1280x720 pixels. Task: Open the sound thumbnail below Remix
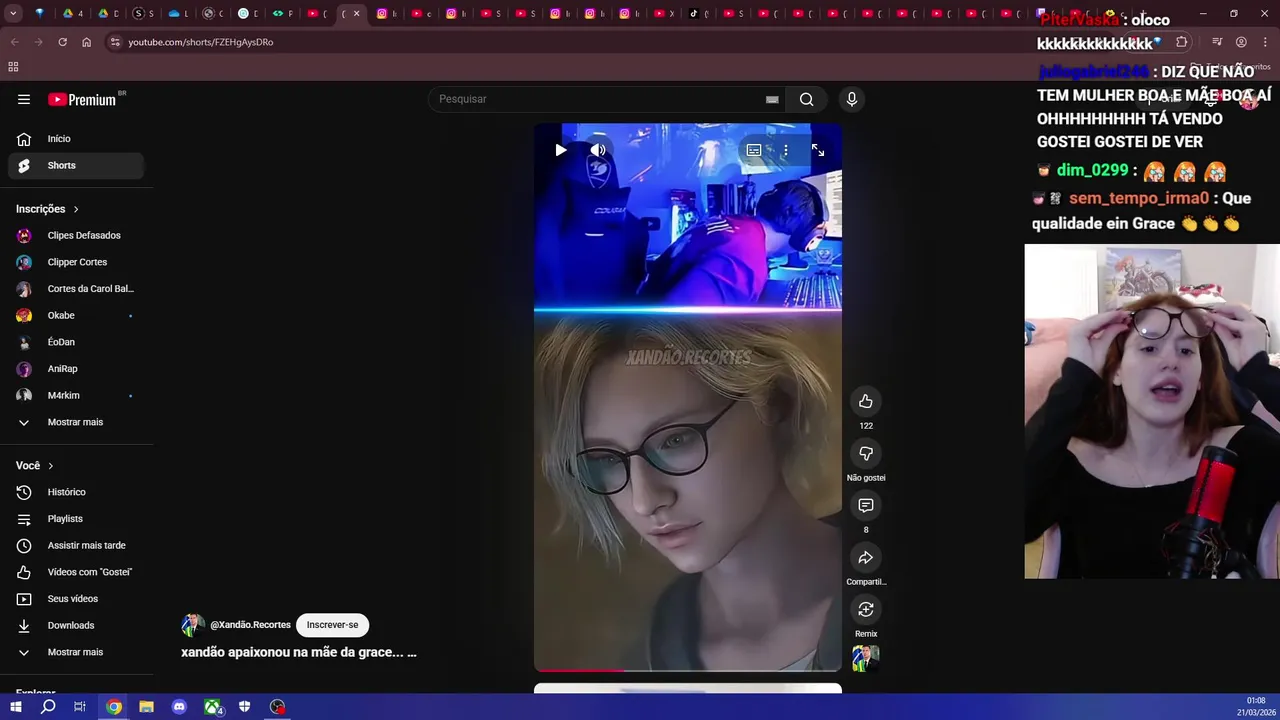(866, 658)
